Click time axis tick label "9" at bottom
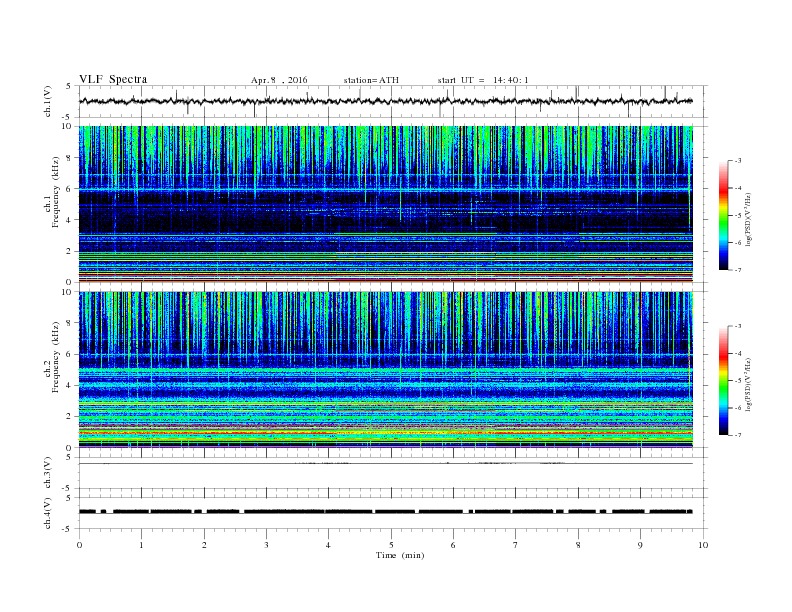Image resolution: width=792 pixels, height=612 pixels. pyautogui.click(x=640, y=545)
